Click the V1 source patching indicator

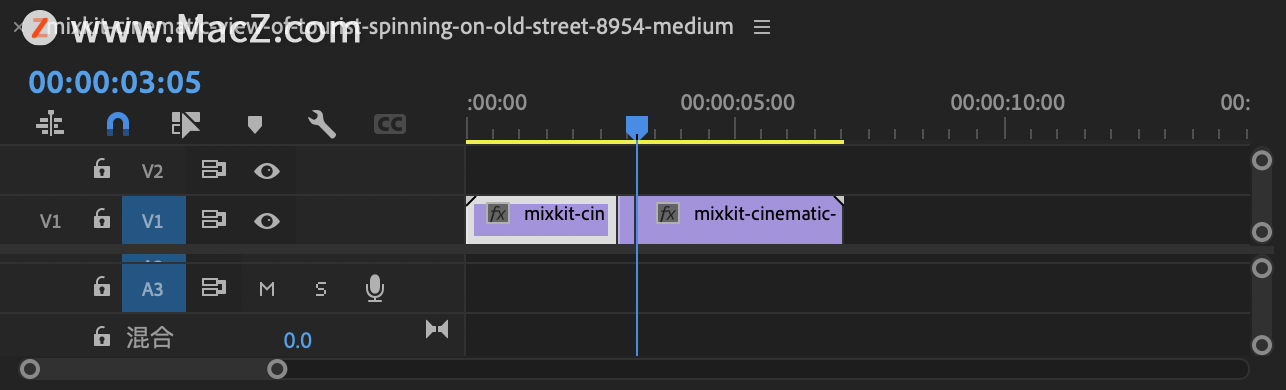50,221
